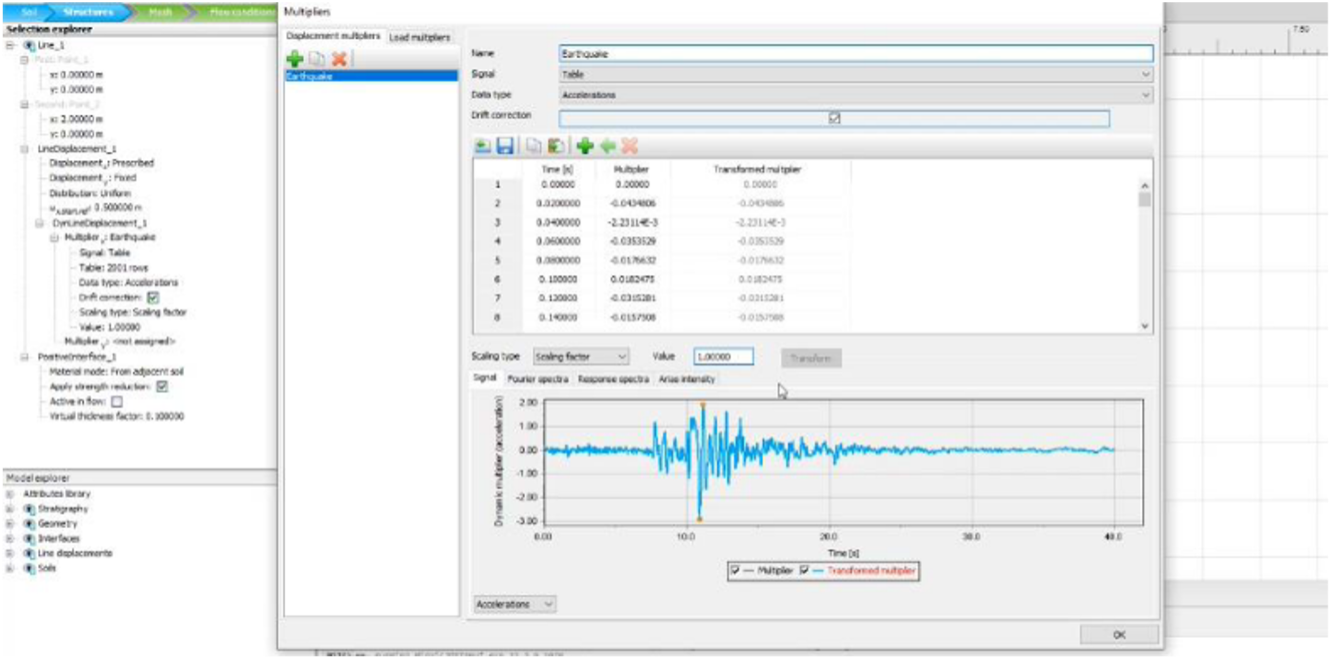Image resolution: width=1332 pixels, height=660 pixels.
Task: Click the scaling Value input field
Action: 723,357
